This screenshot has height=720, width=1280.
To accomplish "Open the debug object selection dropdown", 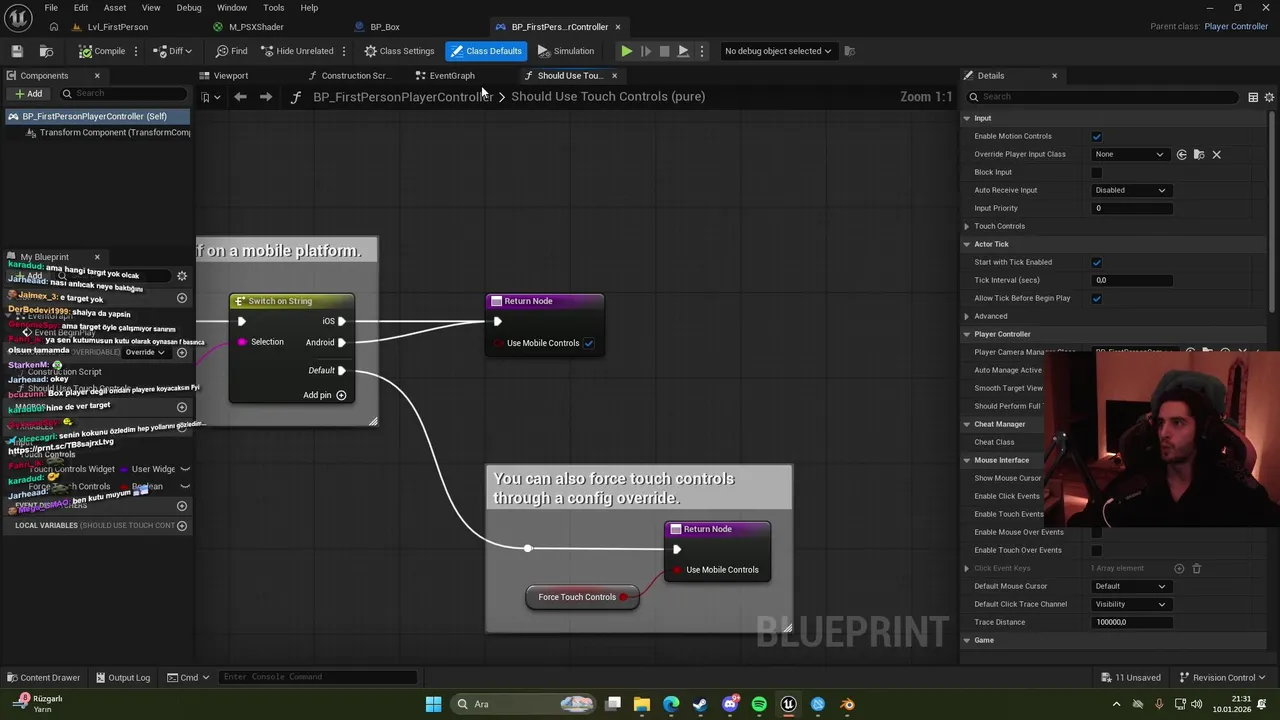I will 778,51.
